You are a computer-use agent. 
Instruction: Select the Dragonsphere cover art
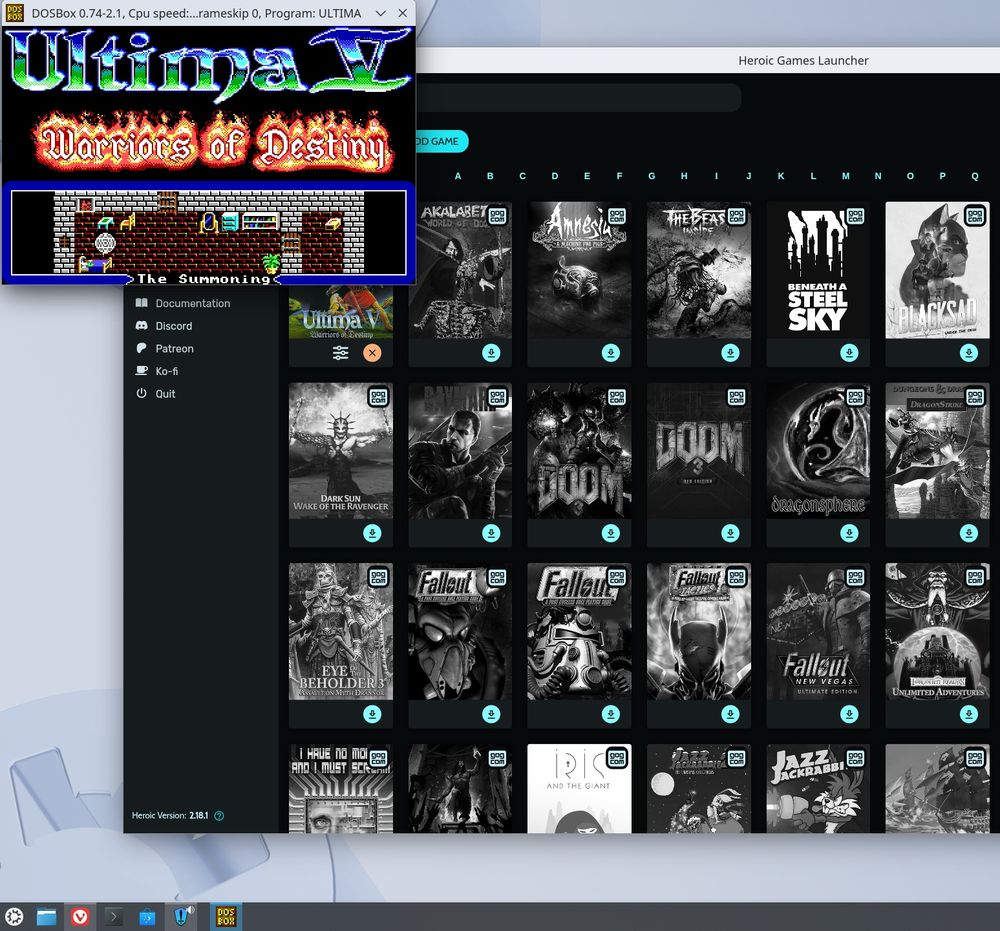818,450
